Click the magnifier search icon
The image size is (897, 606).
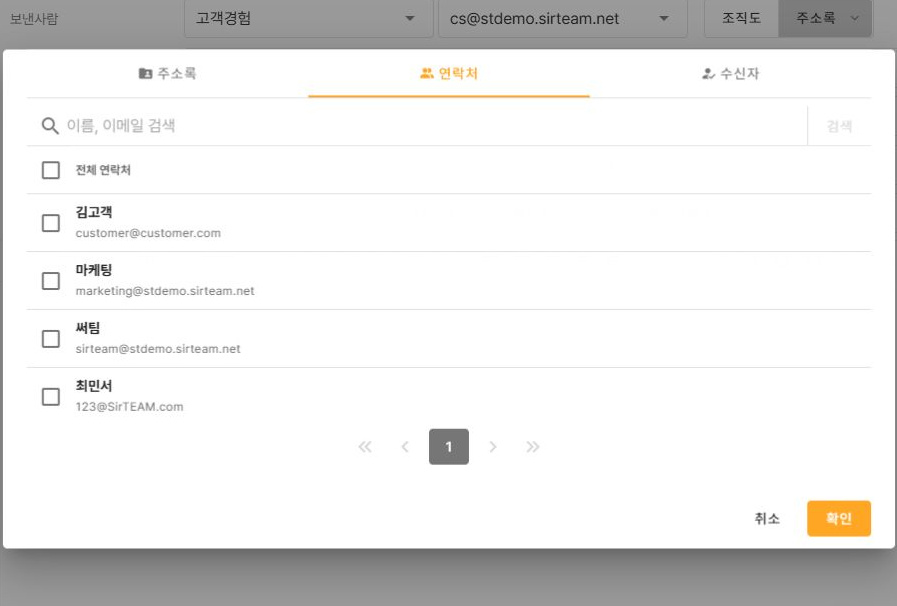click(50, 126)
